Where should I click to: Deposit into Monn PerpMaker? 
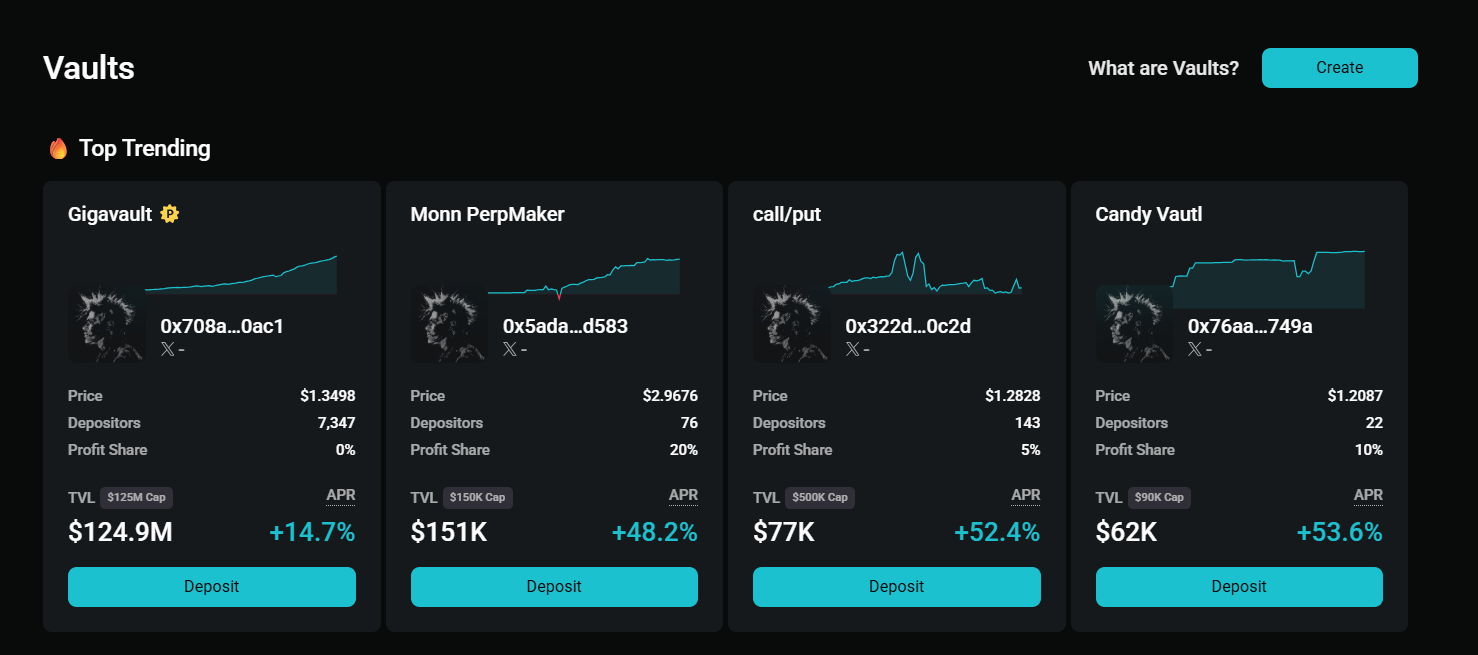(x=554, y=587)
